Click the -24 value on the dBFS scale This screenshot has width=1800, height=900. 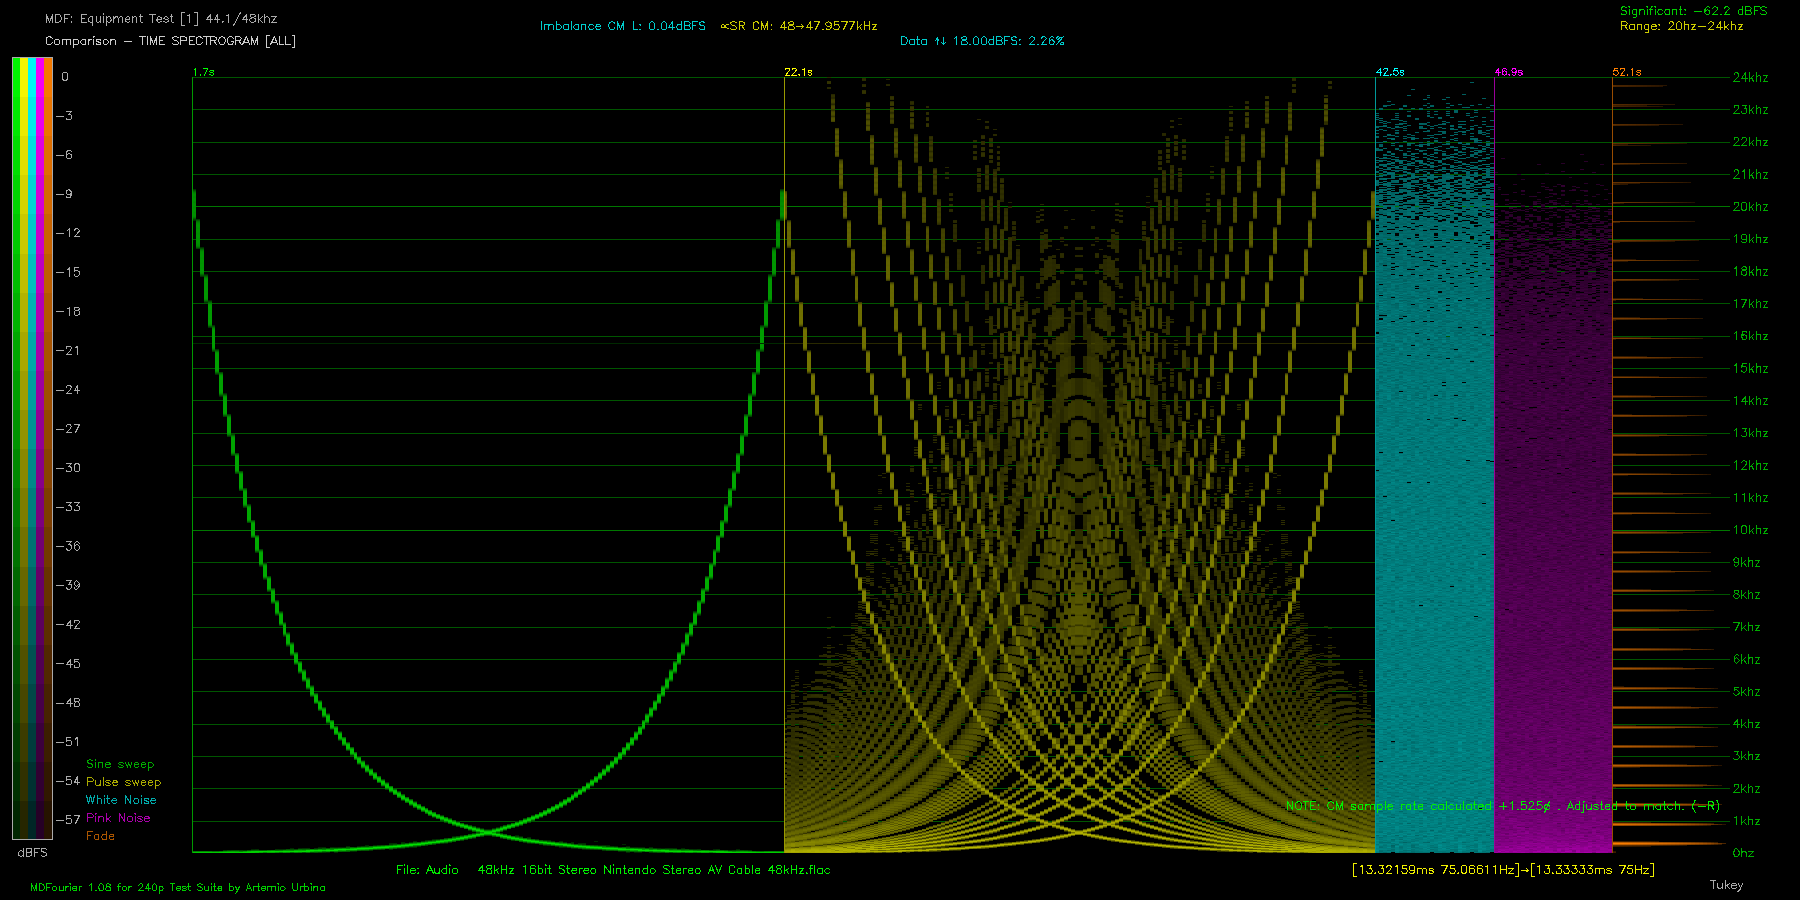point(68,390)
